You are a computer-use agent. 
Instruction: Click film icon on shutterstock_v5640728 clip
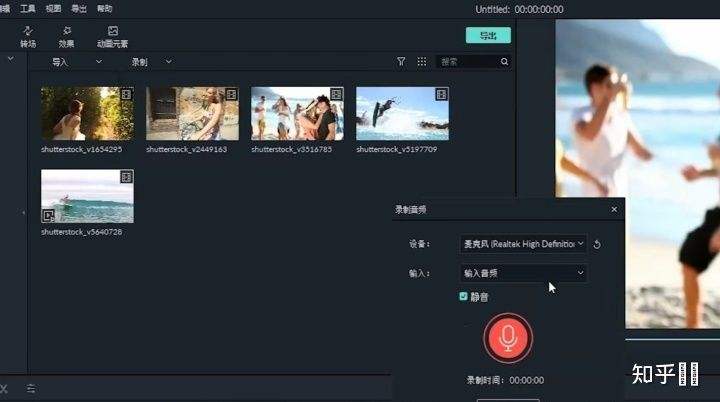coord(126,177)
